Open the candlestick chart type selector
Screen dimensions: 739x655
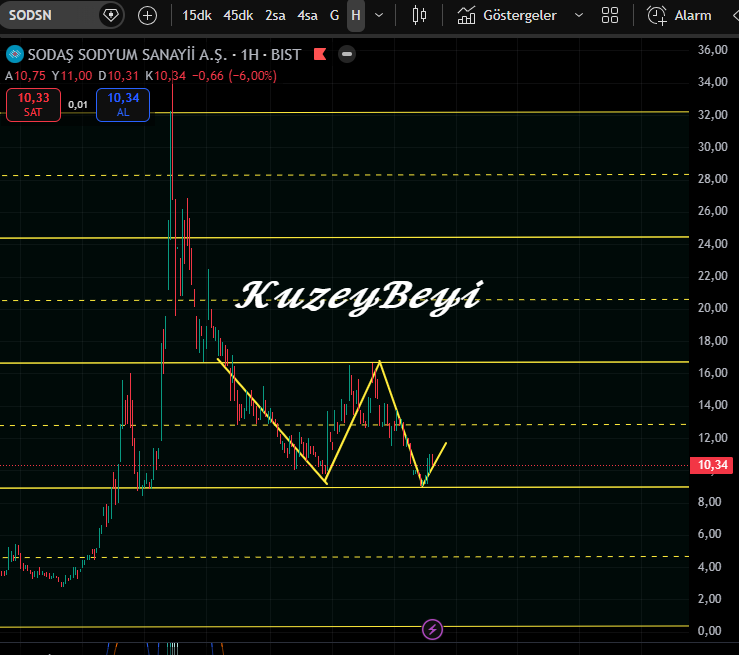tap(419, 16)
